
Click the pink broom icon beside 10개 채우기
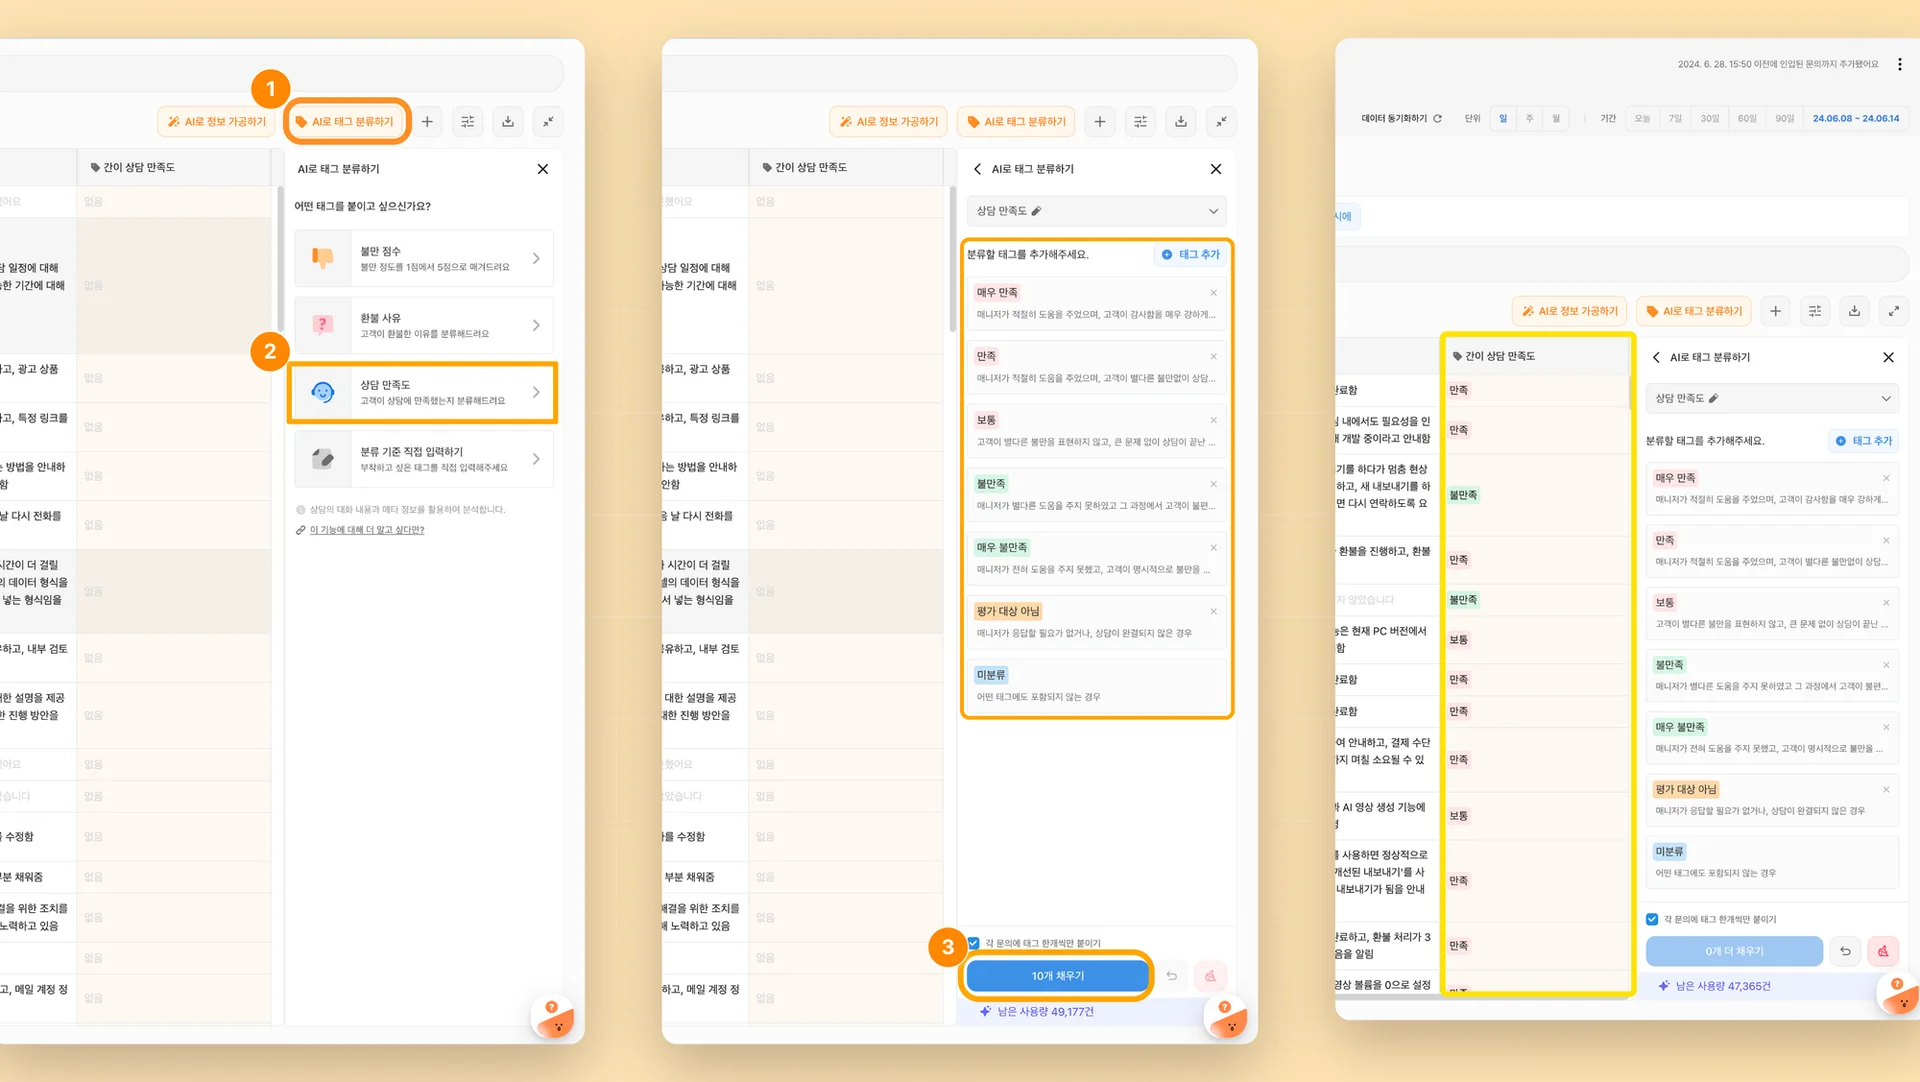(1210, 976)
